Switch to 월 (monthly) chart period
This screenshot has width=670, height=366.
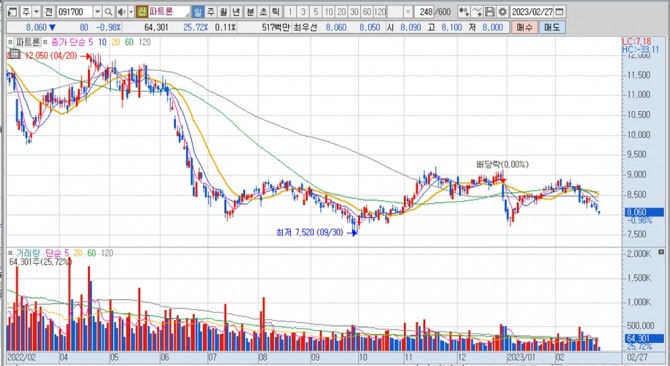pyautogui.click(x=223, y=12)
